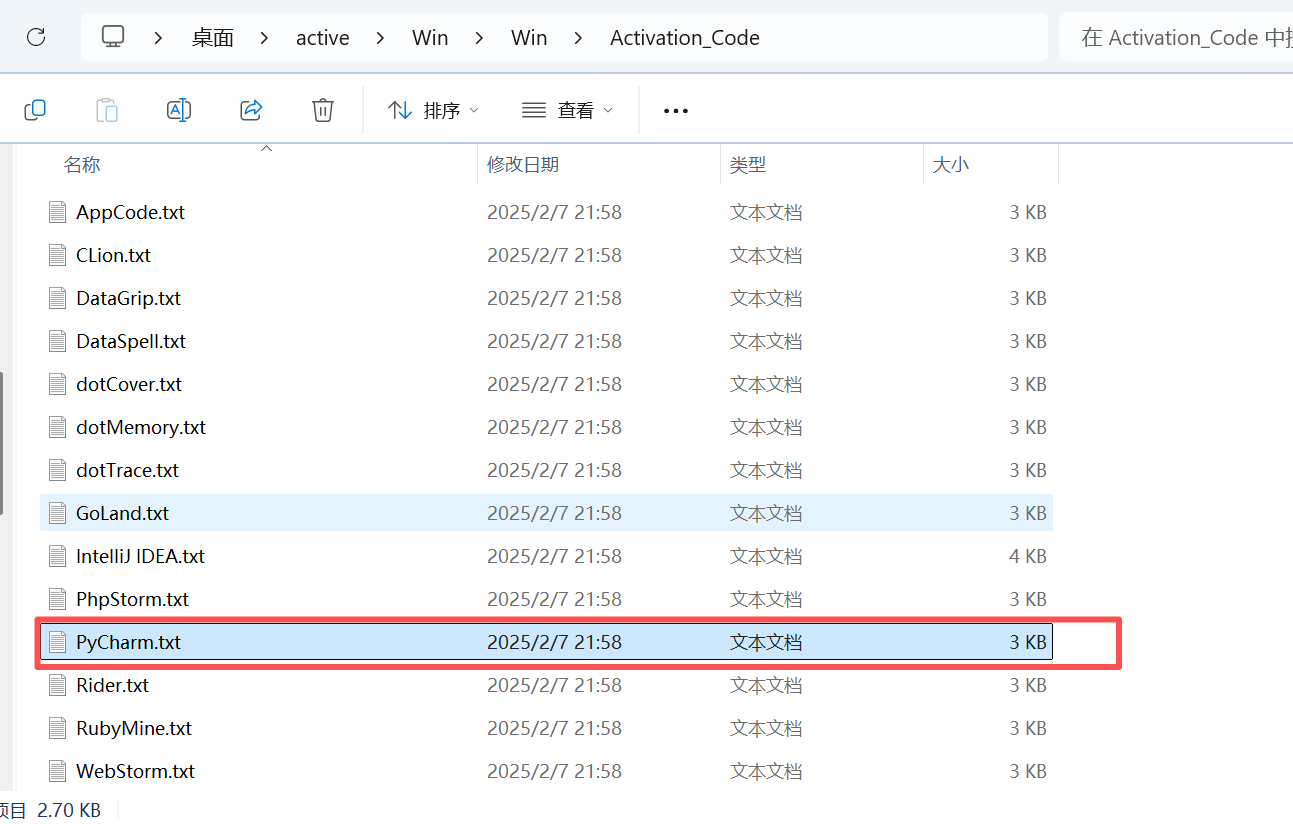The width and height of the screenshot is (1293, 824).
Task: Select the RubyMine.txt file
Action: pyautogui.click(x=546, y=728)
